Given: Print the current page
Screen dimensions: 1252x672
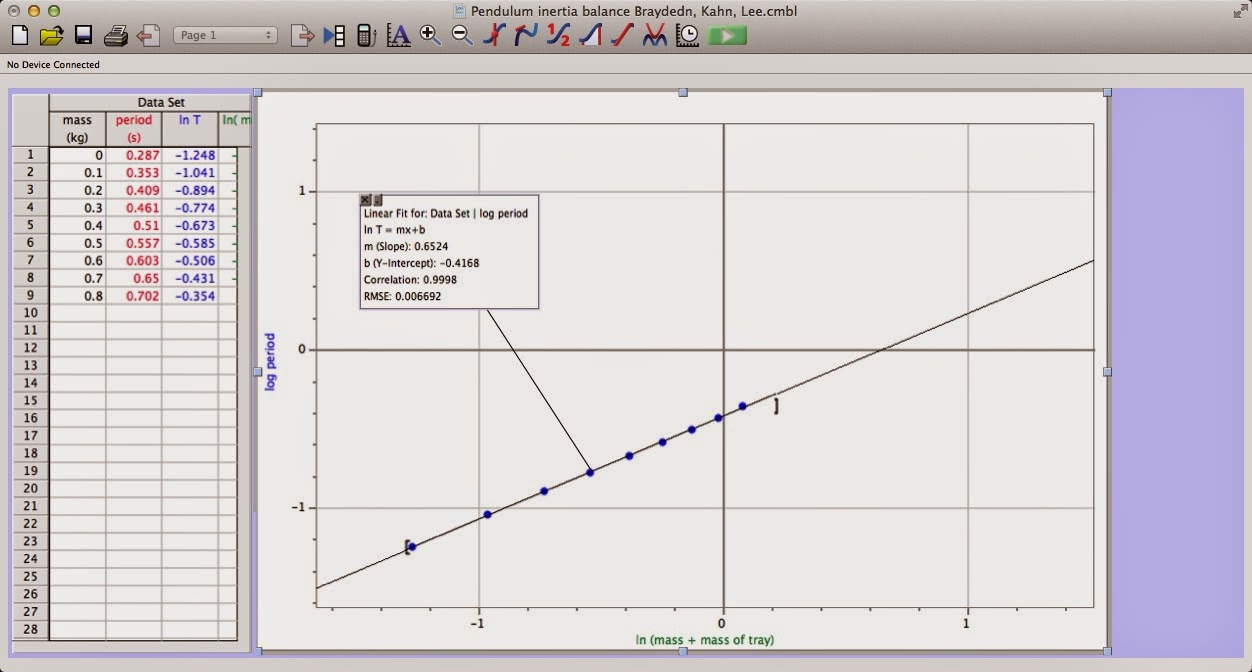Looking at the screenshot, I should (x=116, y=34).
